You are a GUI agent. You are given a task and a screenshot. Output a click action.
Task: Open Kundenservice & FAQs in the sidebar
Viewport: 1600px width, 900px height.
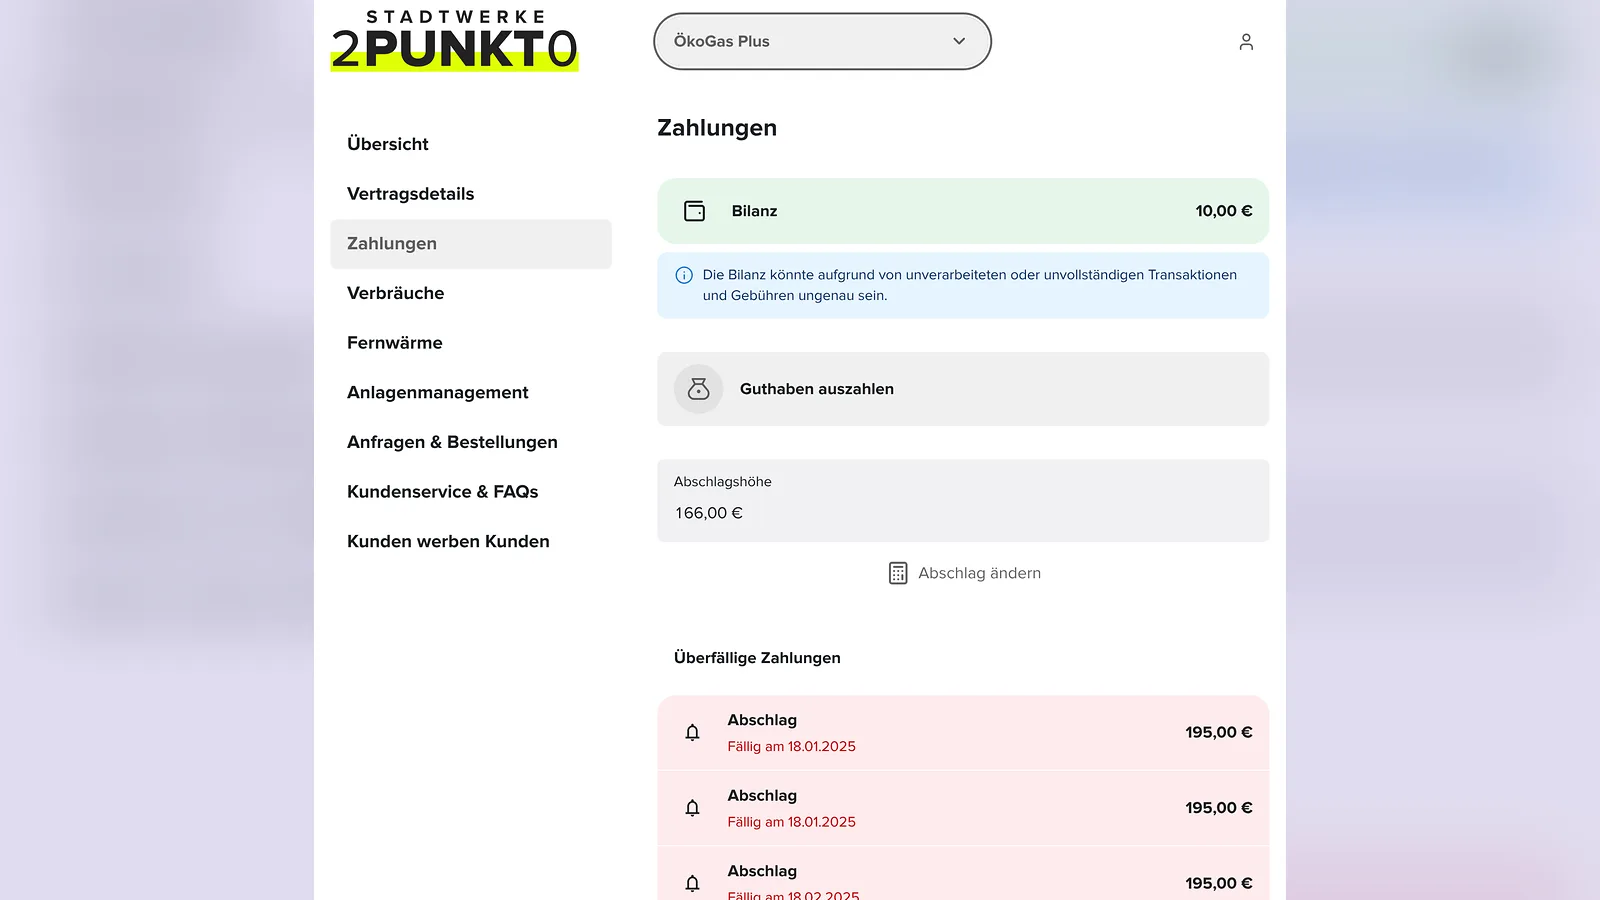443,492
